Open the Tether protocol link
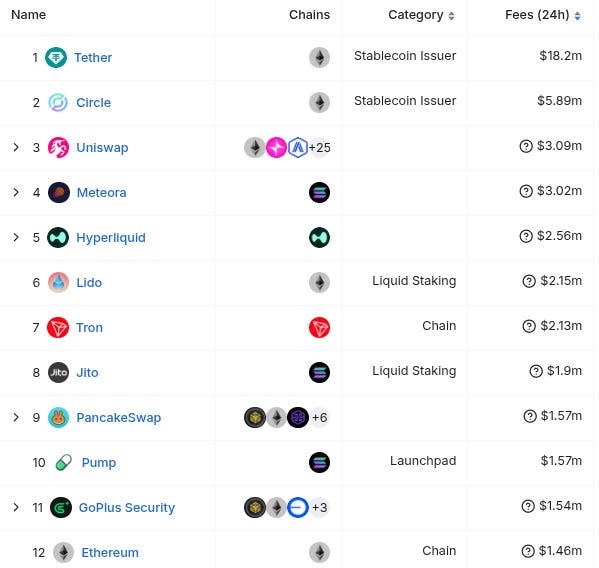599x568 pixels. point(93,58)
